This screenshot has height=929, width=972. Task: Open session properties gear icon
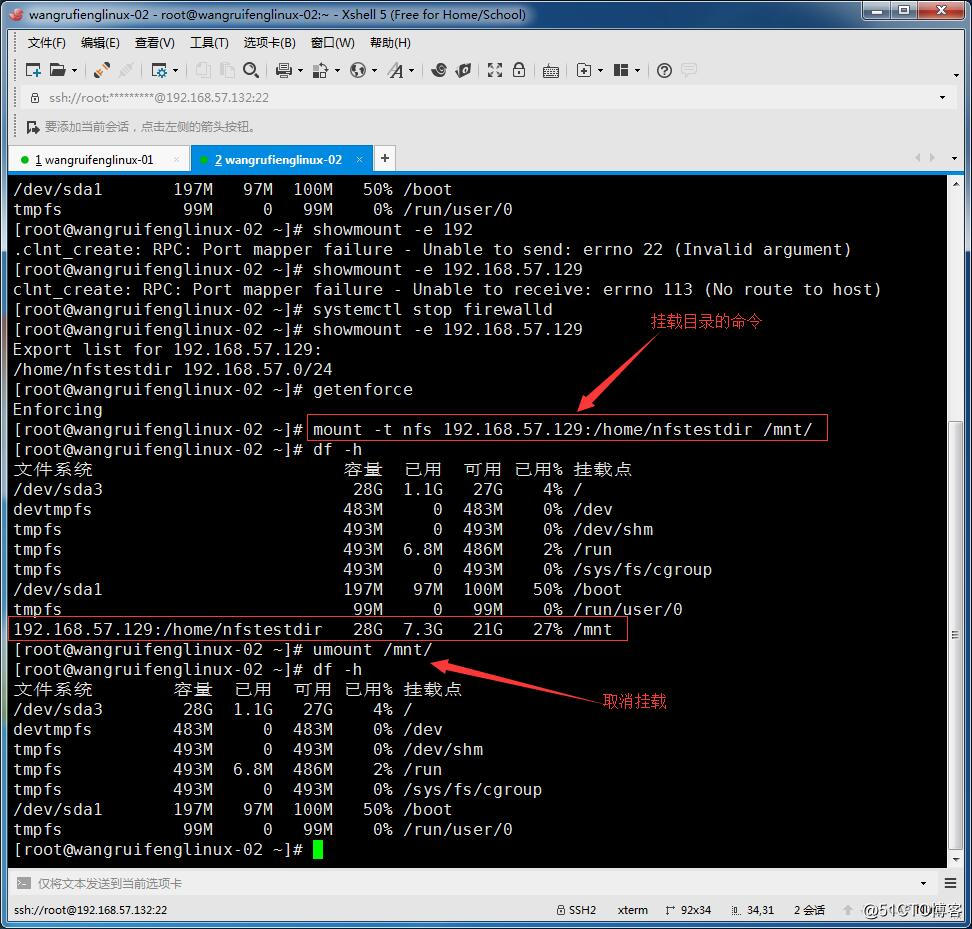point(159,70)
